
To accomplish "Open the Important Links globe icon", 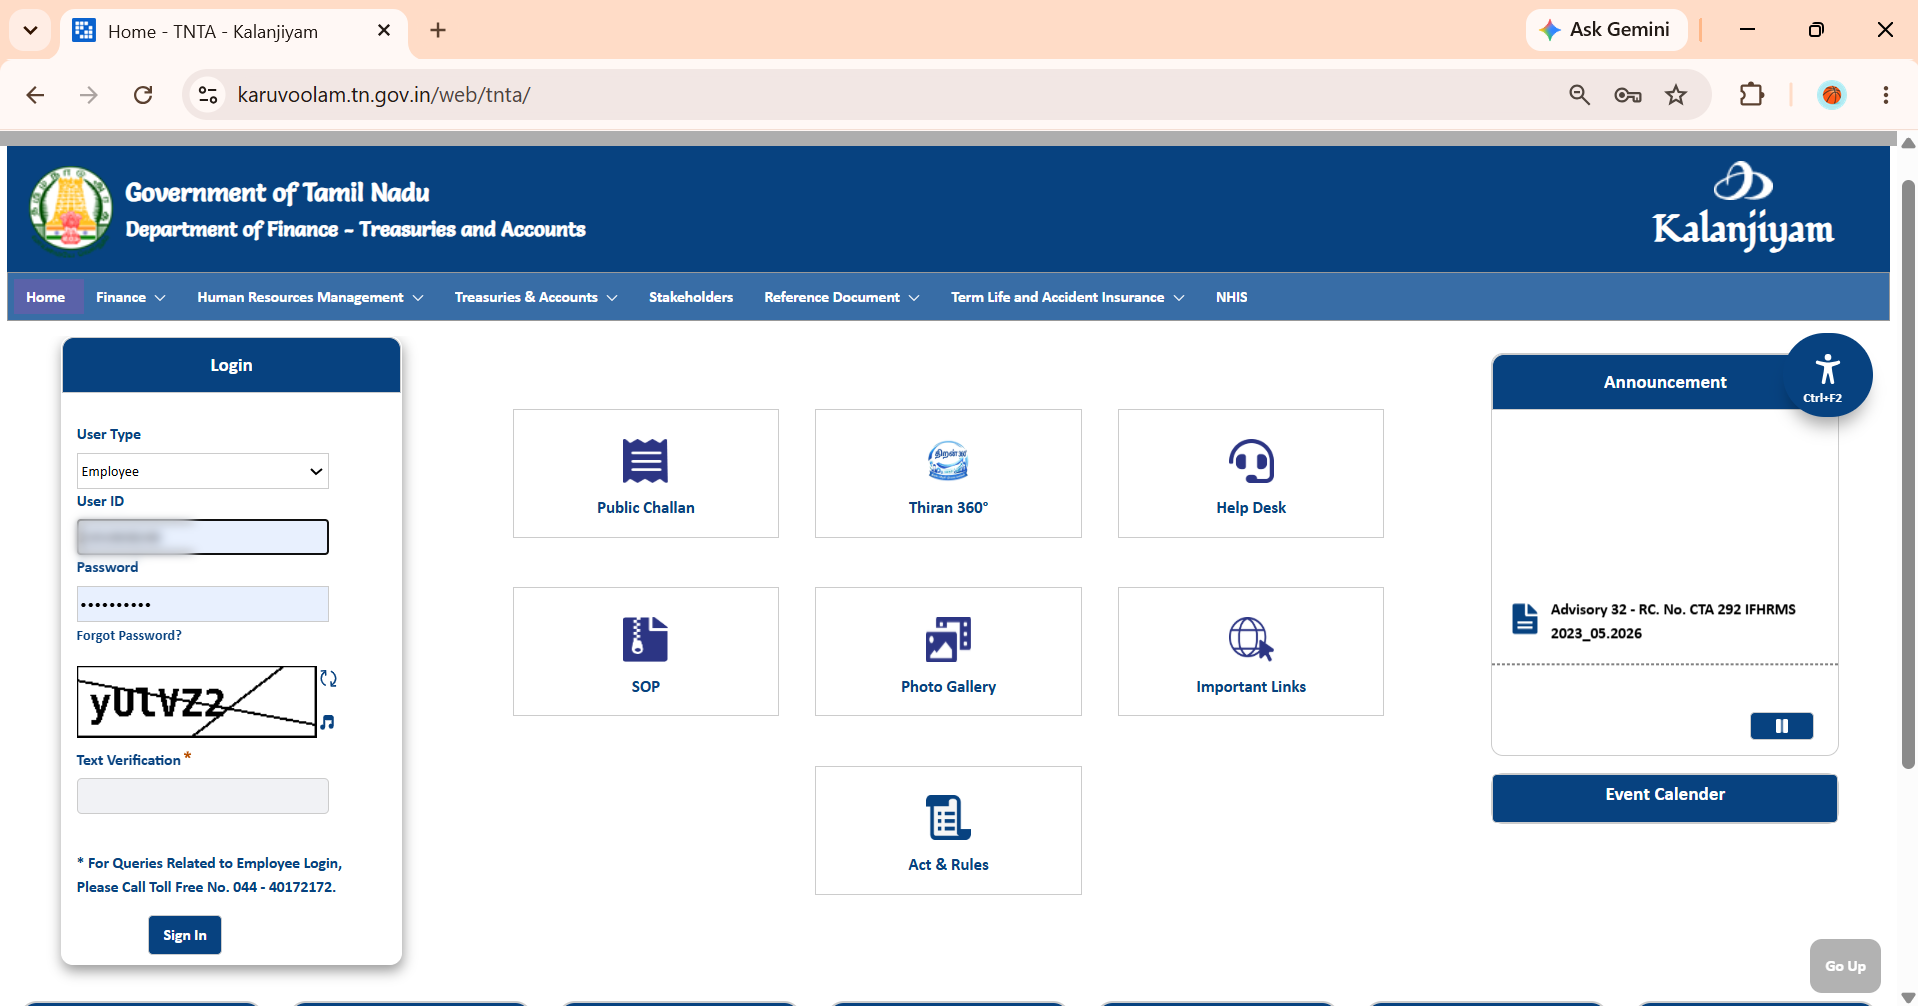I will point(1251,639).
